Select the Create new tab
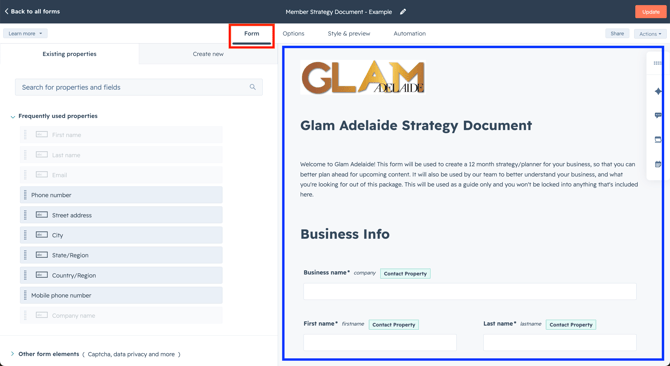This screenshot has height=366, width=670. tap(208, 54)
